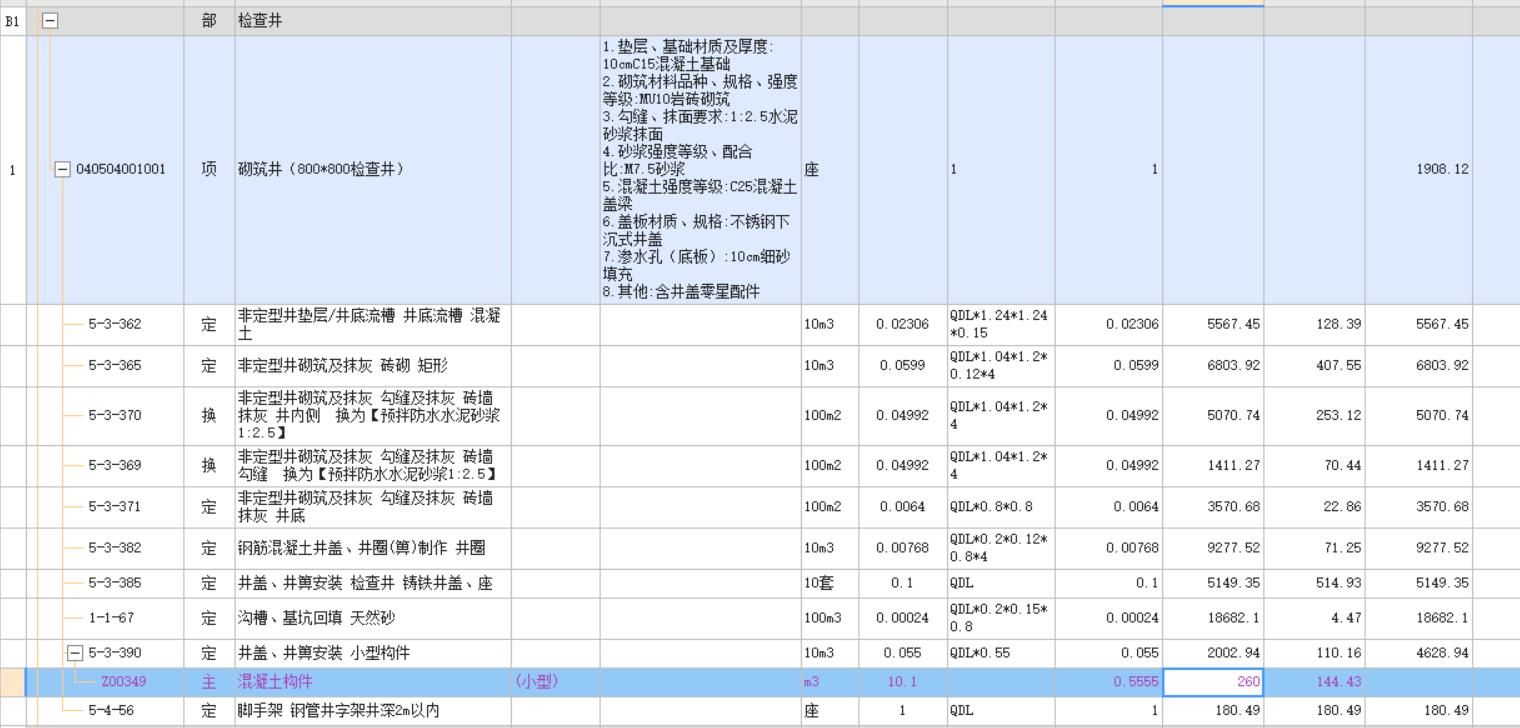Click the 检查井 section title

coord(260,21)
